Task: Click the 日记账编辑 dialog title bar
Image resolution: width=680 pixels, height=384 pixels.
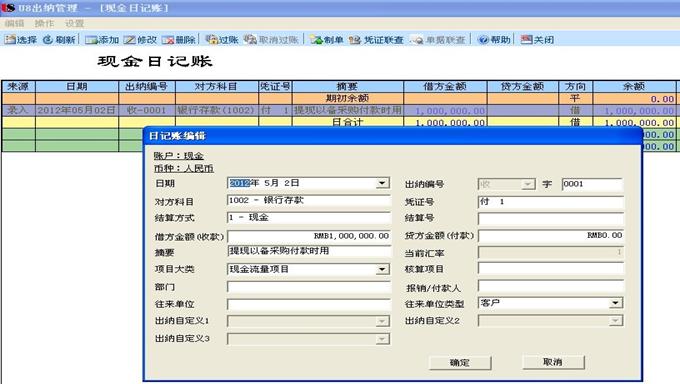Action: pyautogui.click(x=392, y=136)
